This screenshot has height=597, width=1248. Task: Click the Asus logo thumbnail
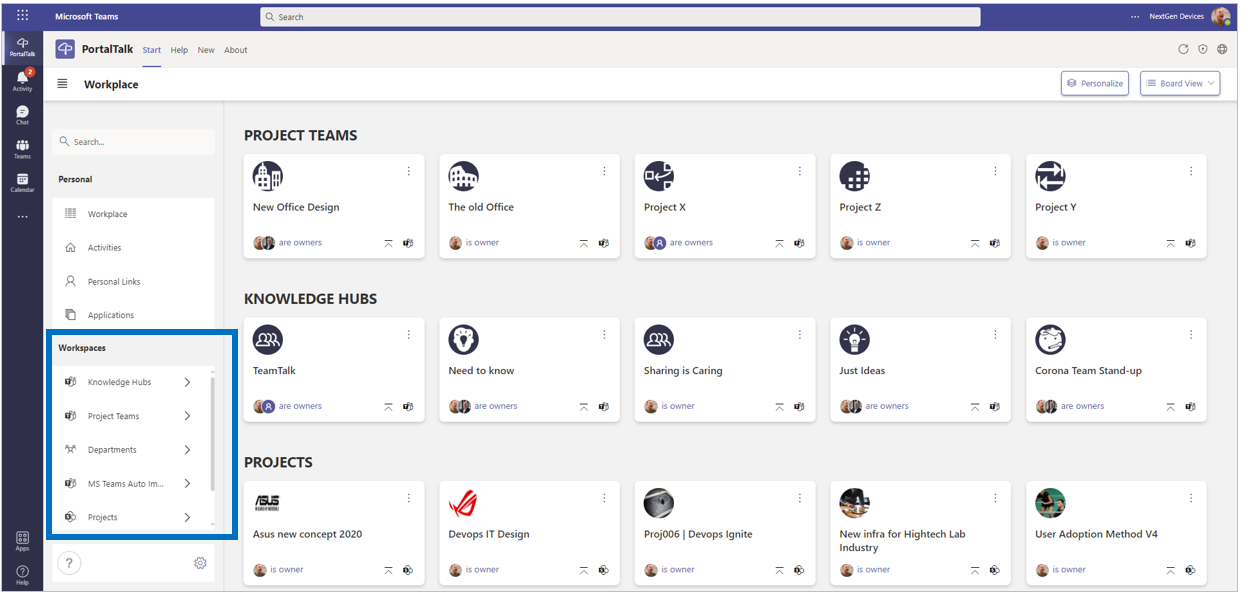point(267,503)
